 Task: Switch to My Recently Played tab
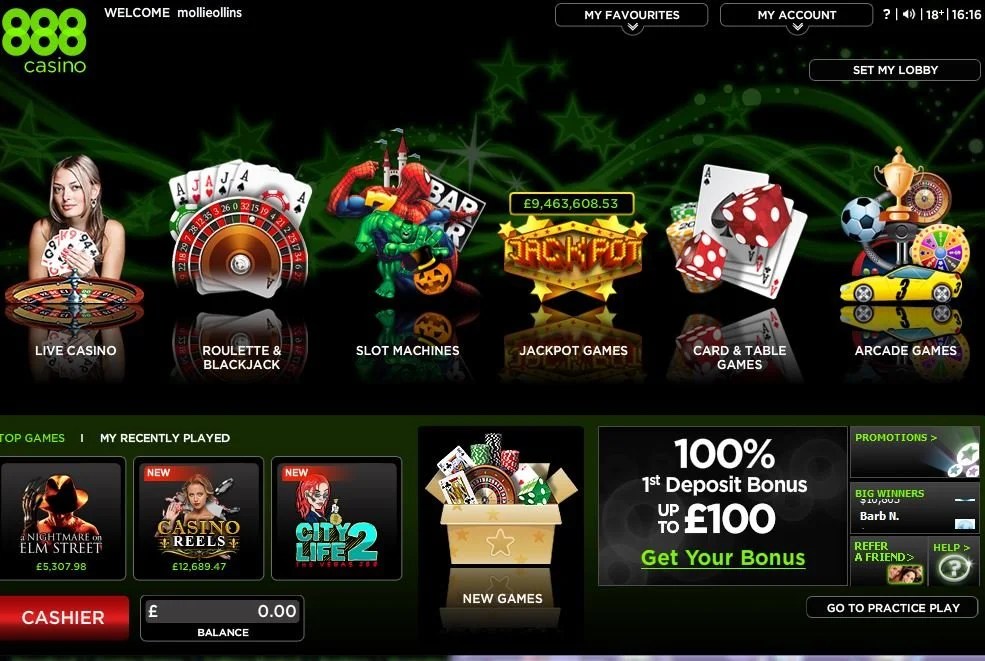point(165,438)
